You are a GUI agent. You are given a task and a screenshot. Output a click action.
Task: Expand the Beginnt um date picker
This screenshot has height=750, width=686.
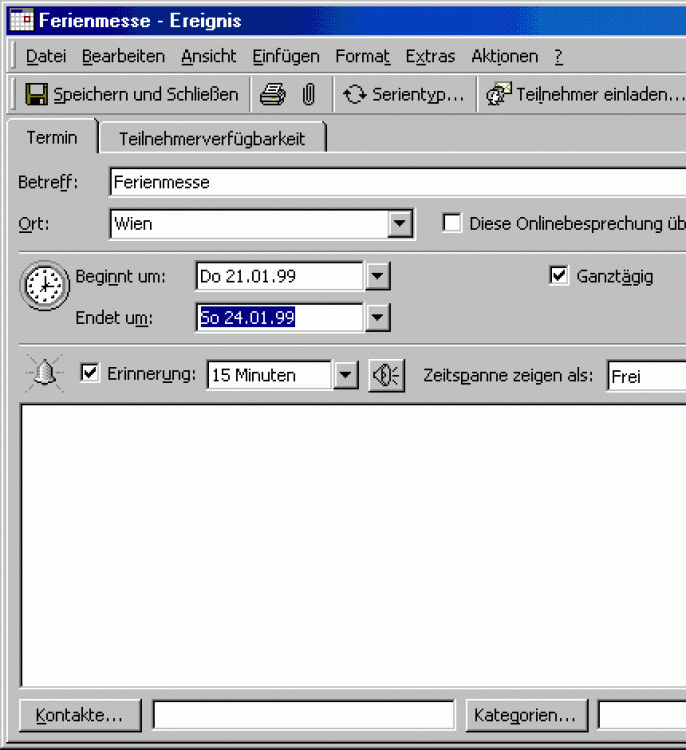pyautogui.click(x=377, y=276)
